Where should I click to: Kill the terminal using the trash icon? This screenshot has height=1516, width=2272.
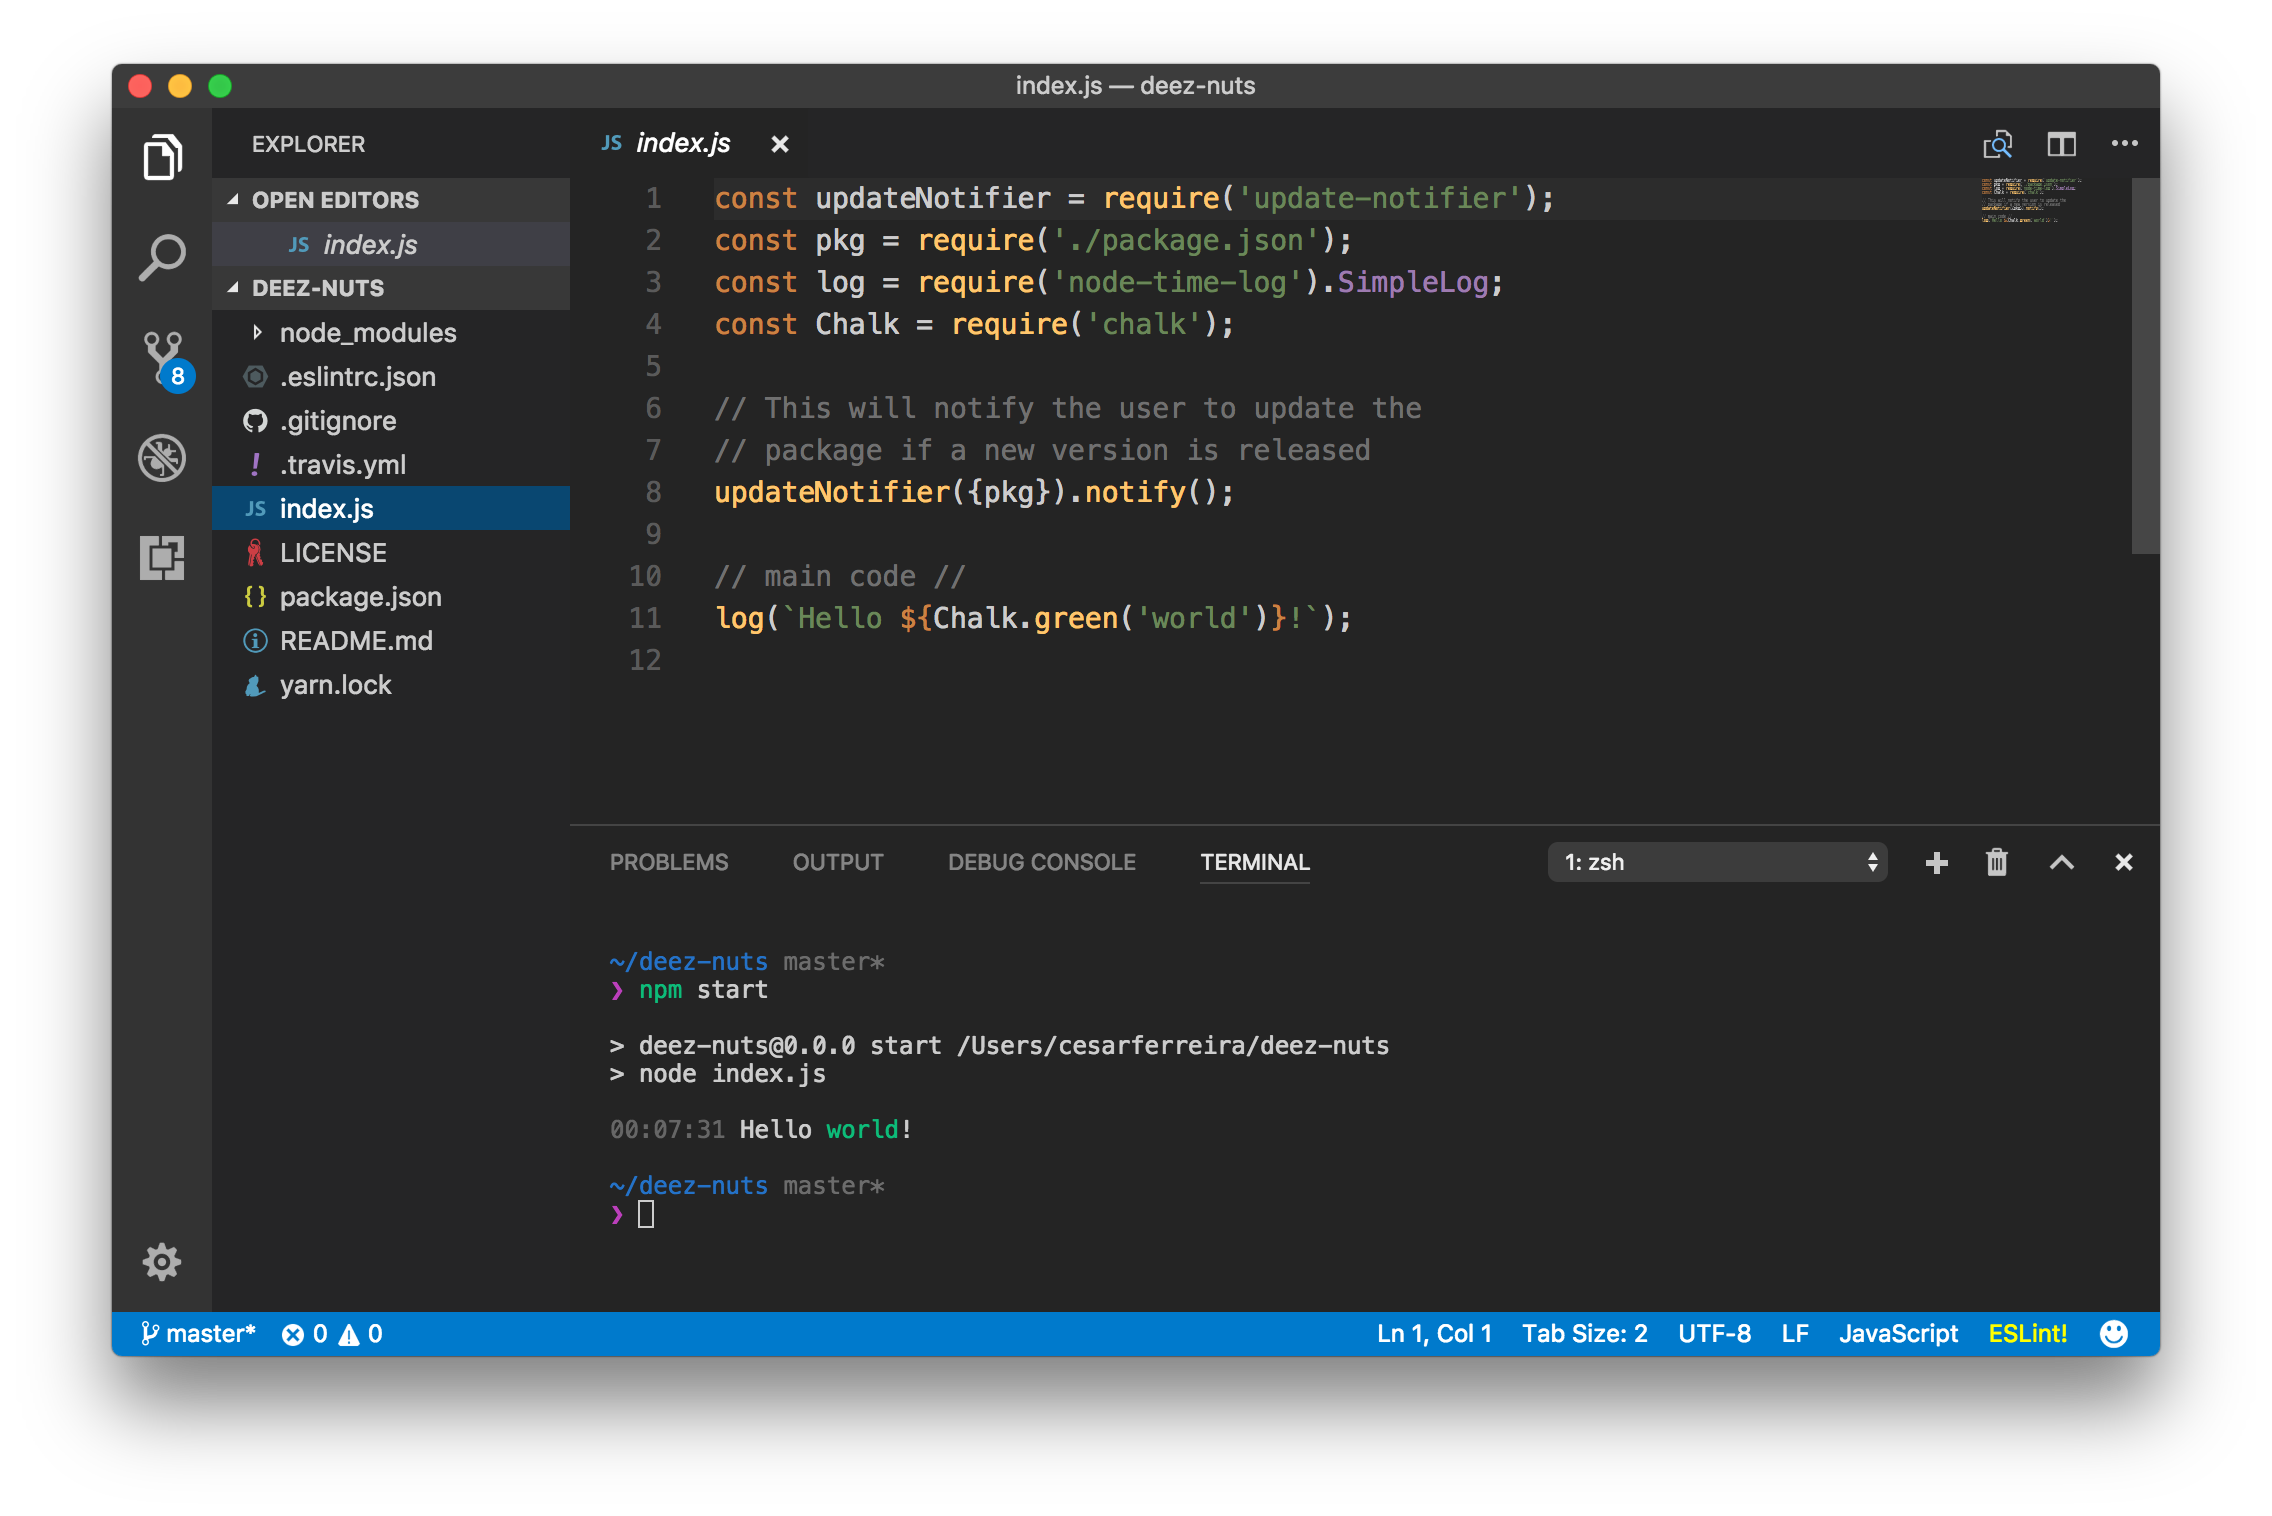[x=1997, y=862]
